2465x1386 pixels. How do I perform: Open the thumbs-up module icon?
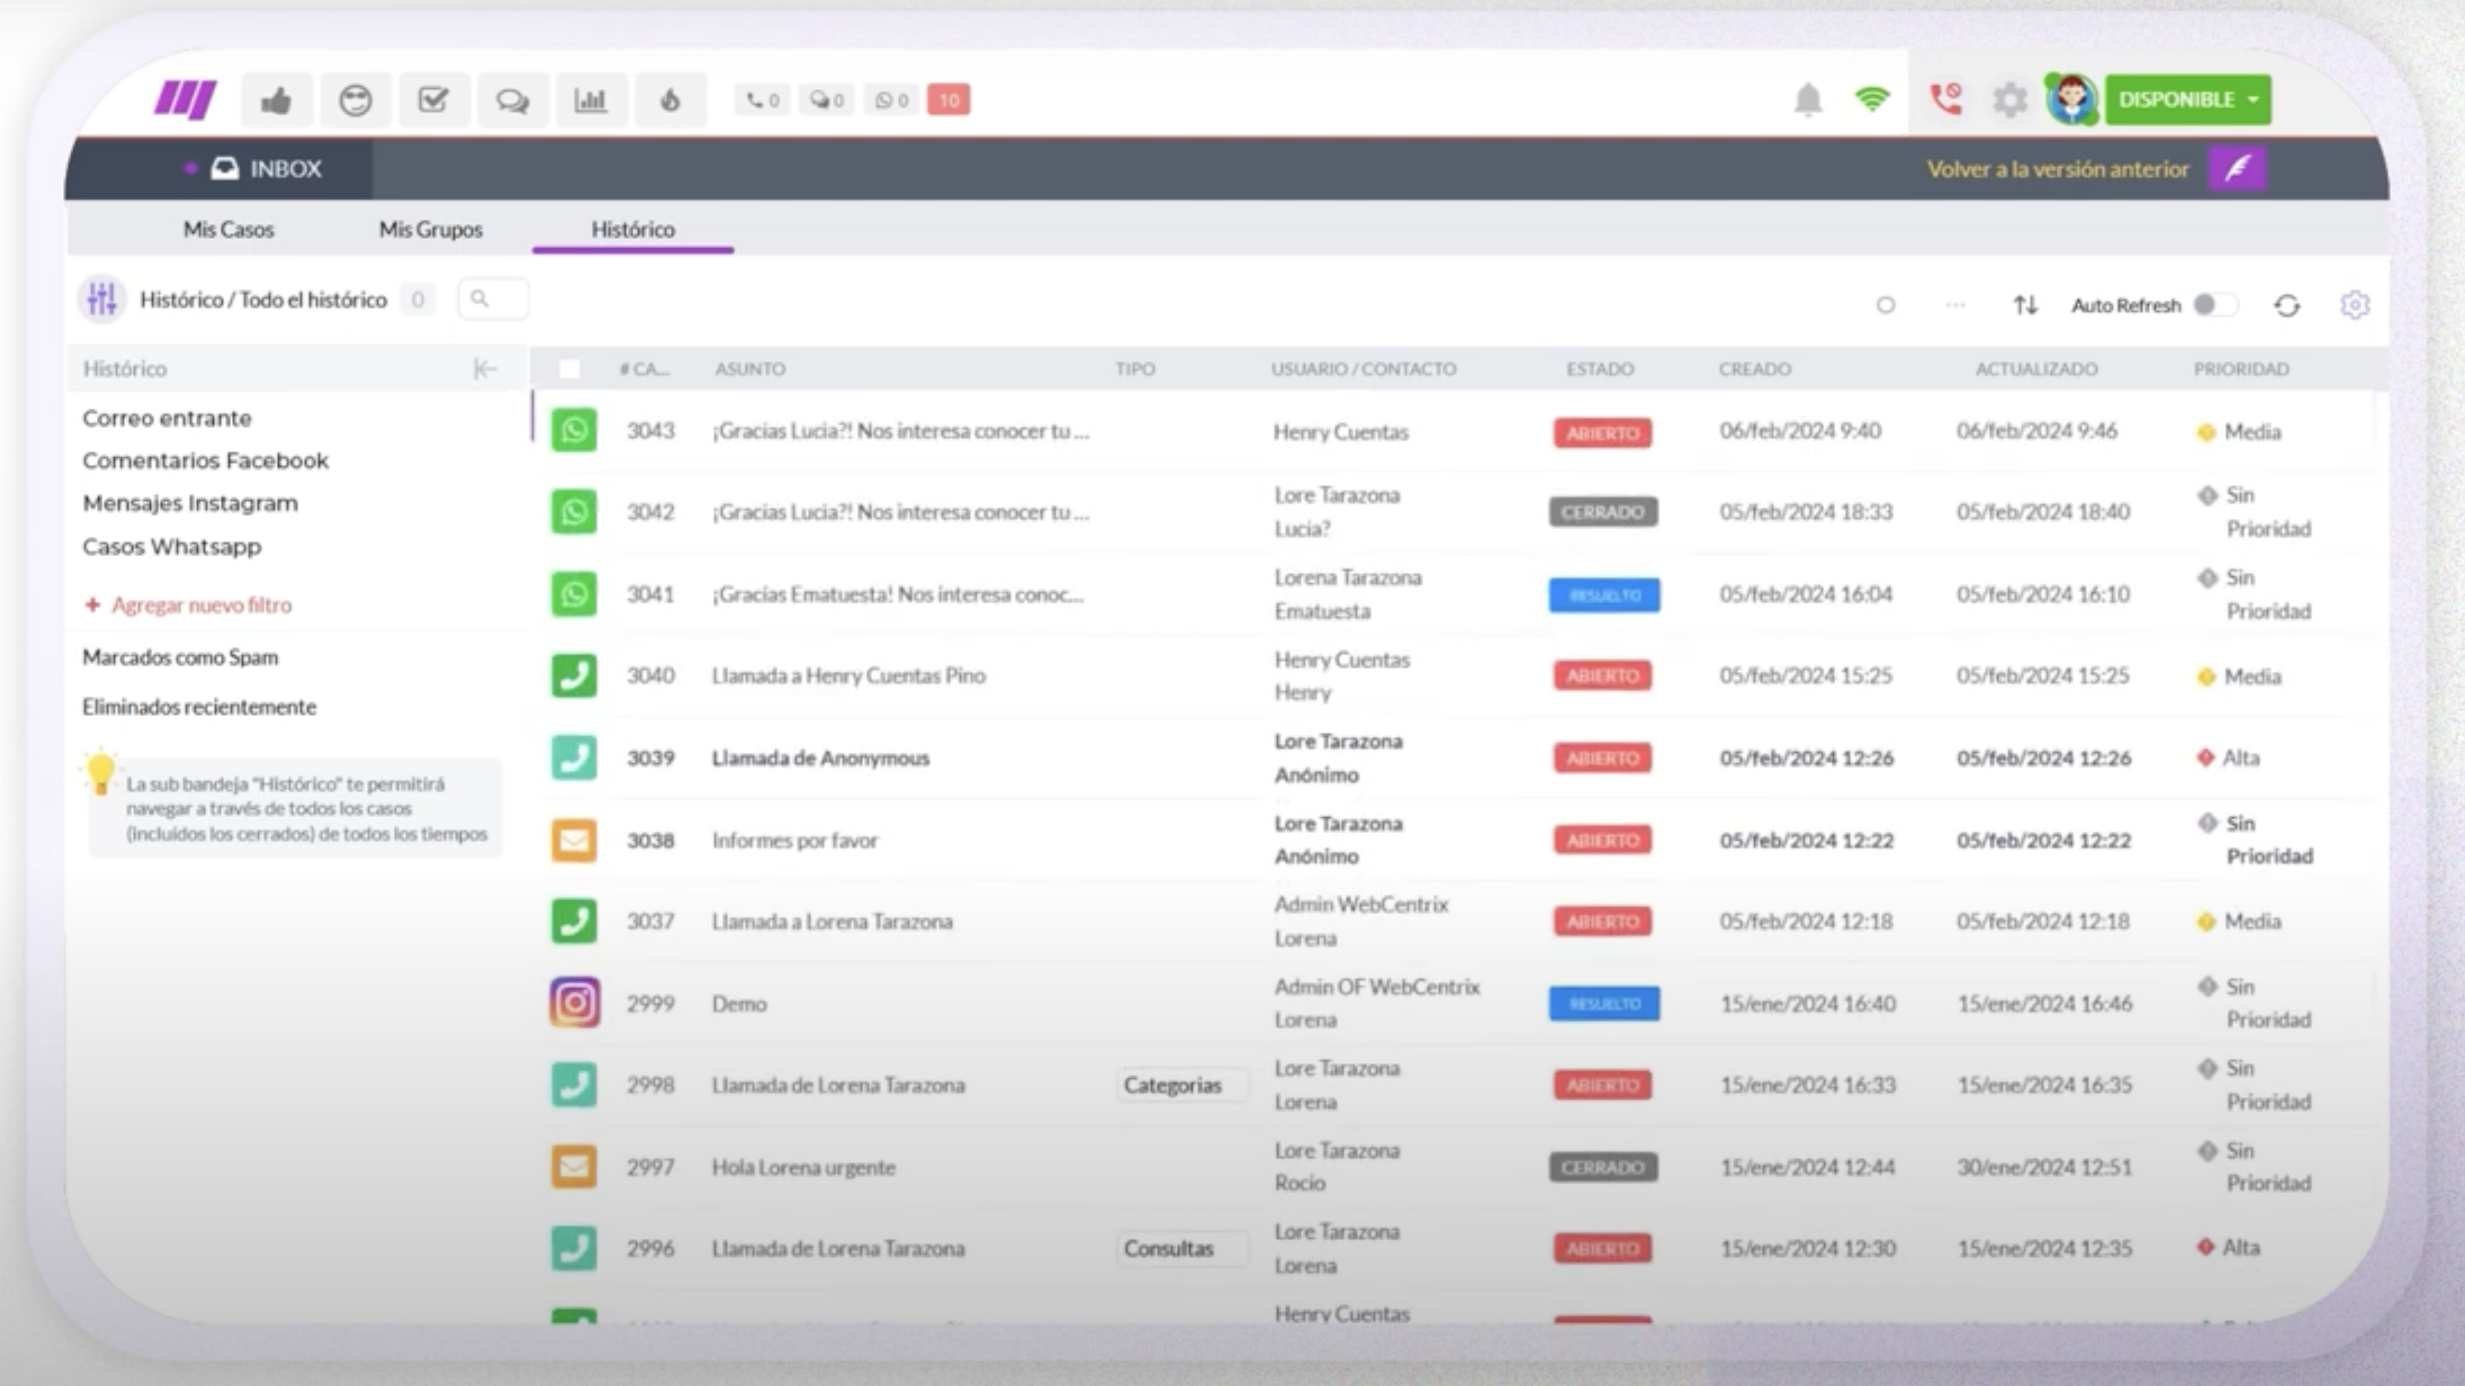click(x=276, y=100)
